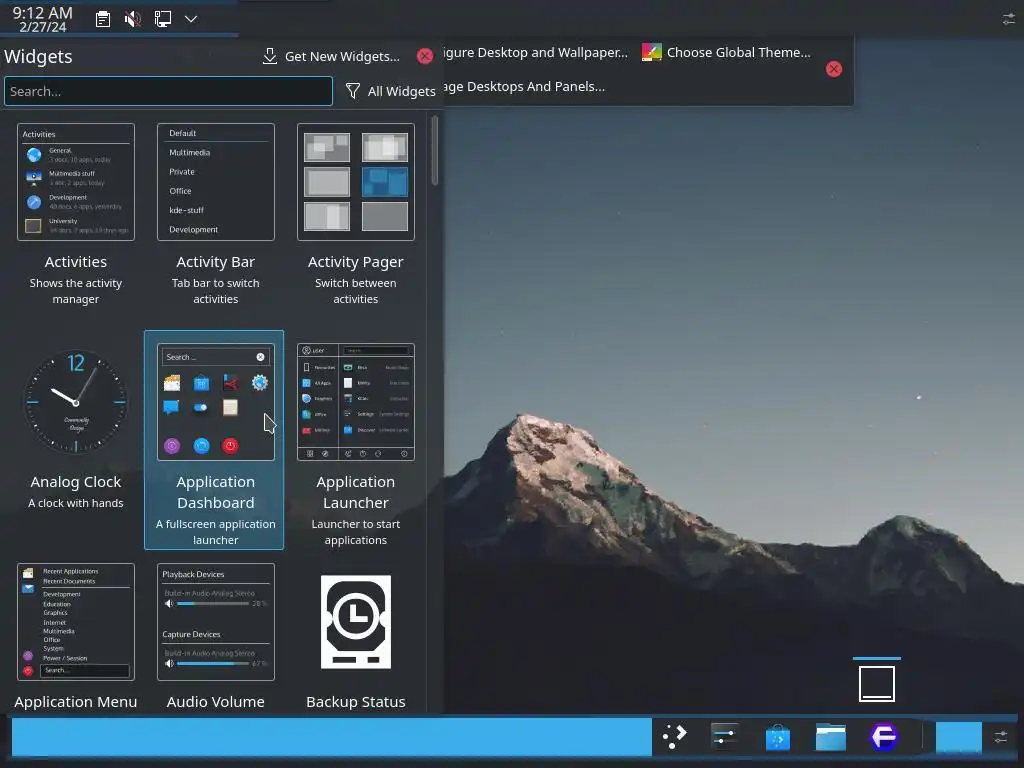Open the display configuration tray icon

tap(163, 19)
